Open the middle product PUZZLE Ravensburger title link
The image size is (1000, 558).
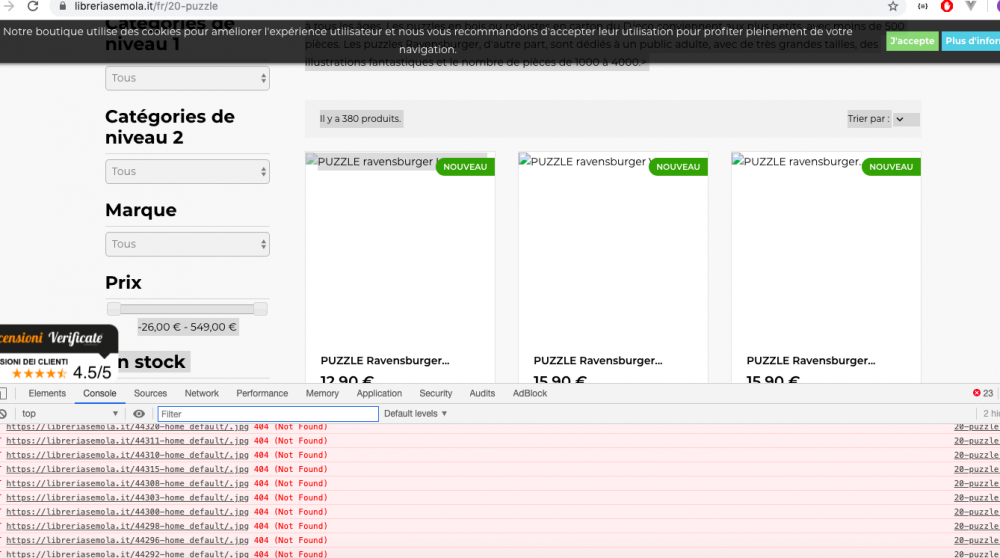coord(598,360)
